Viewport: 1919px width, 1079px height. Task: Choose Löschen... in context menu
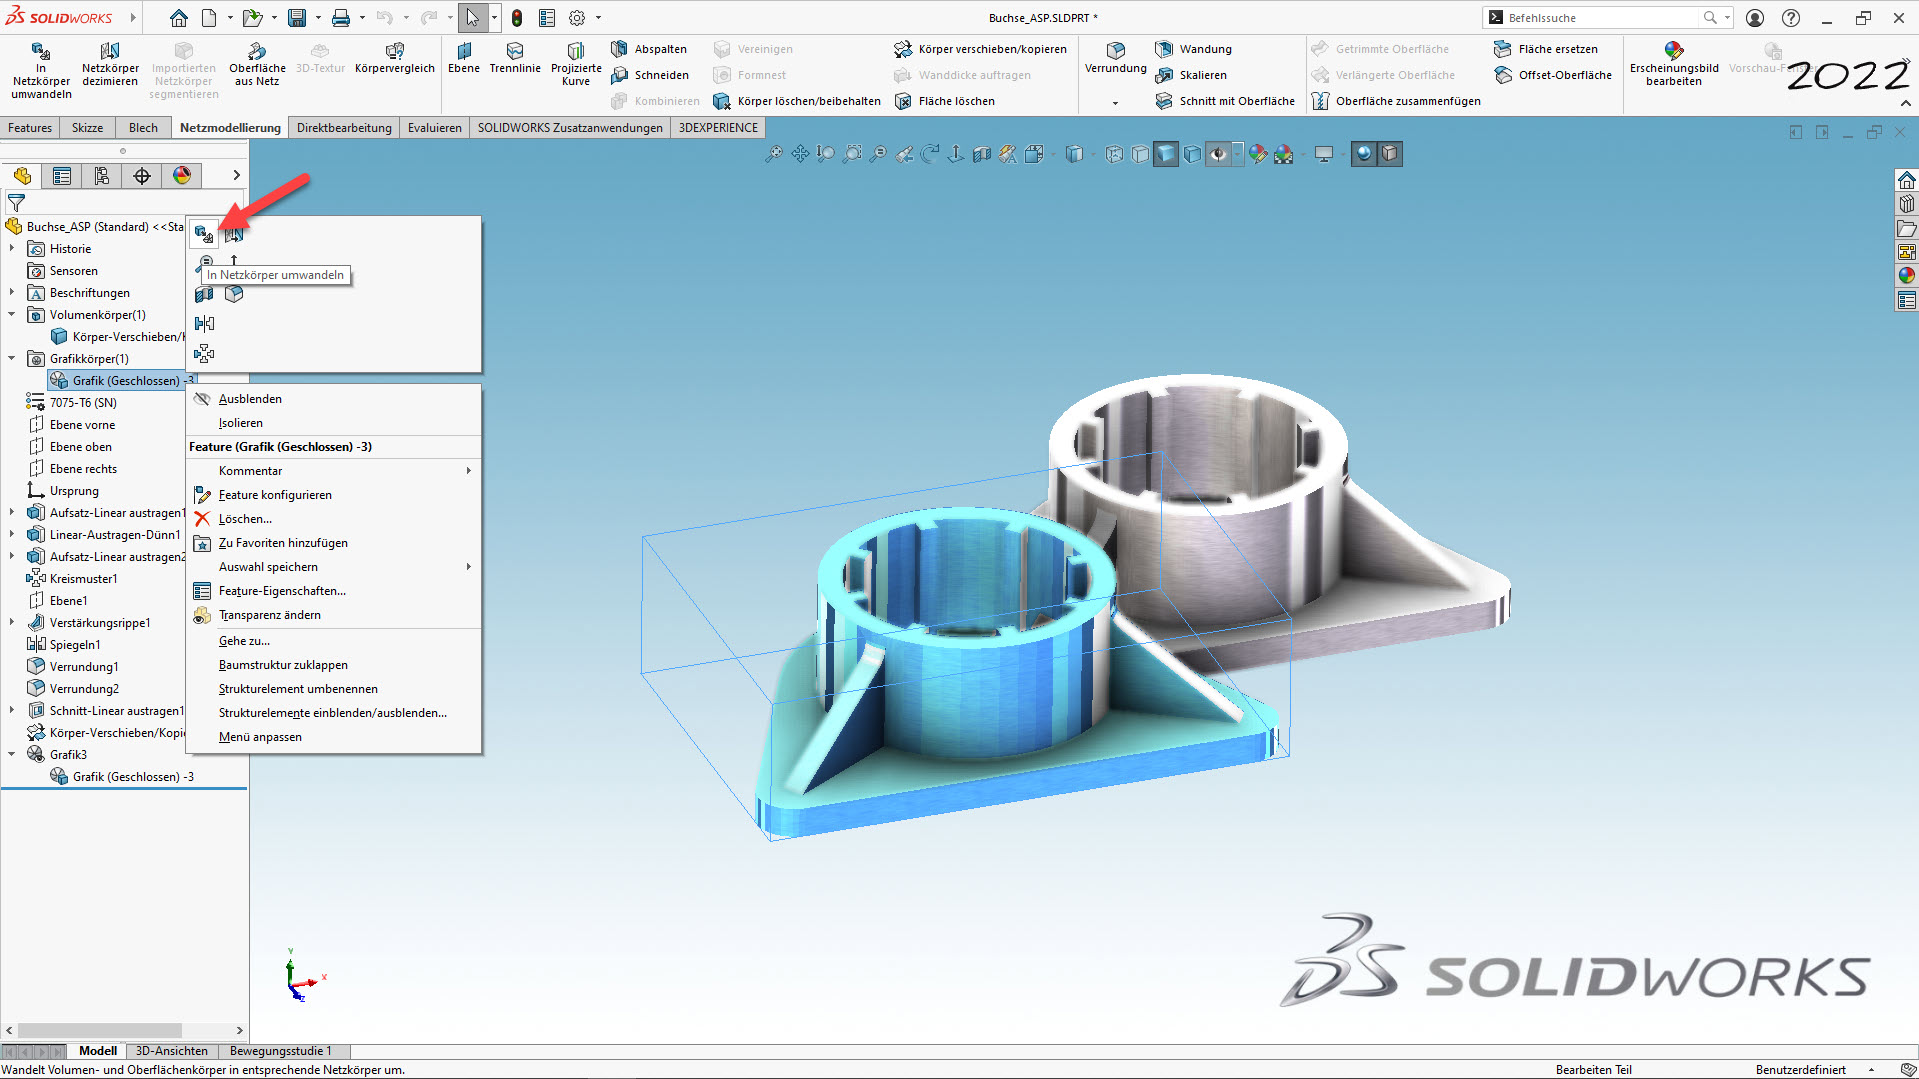(x=334, y=519)
